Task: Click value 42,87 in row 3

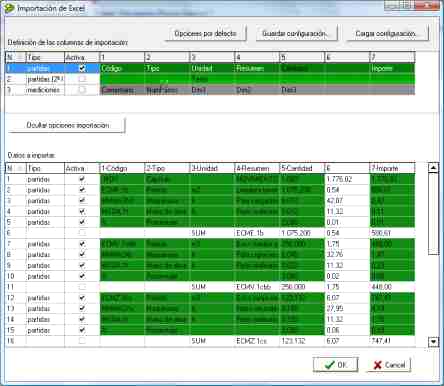Action: pos(347,201)
